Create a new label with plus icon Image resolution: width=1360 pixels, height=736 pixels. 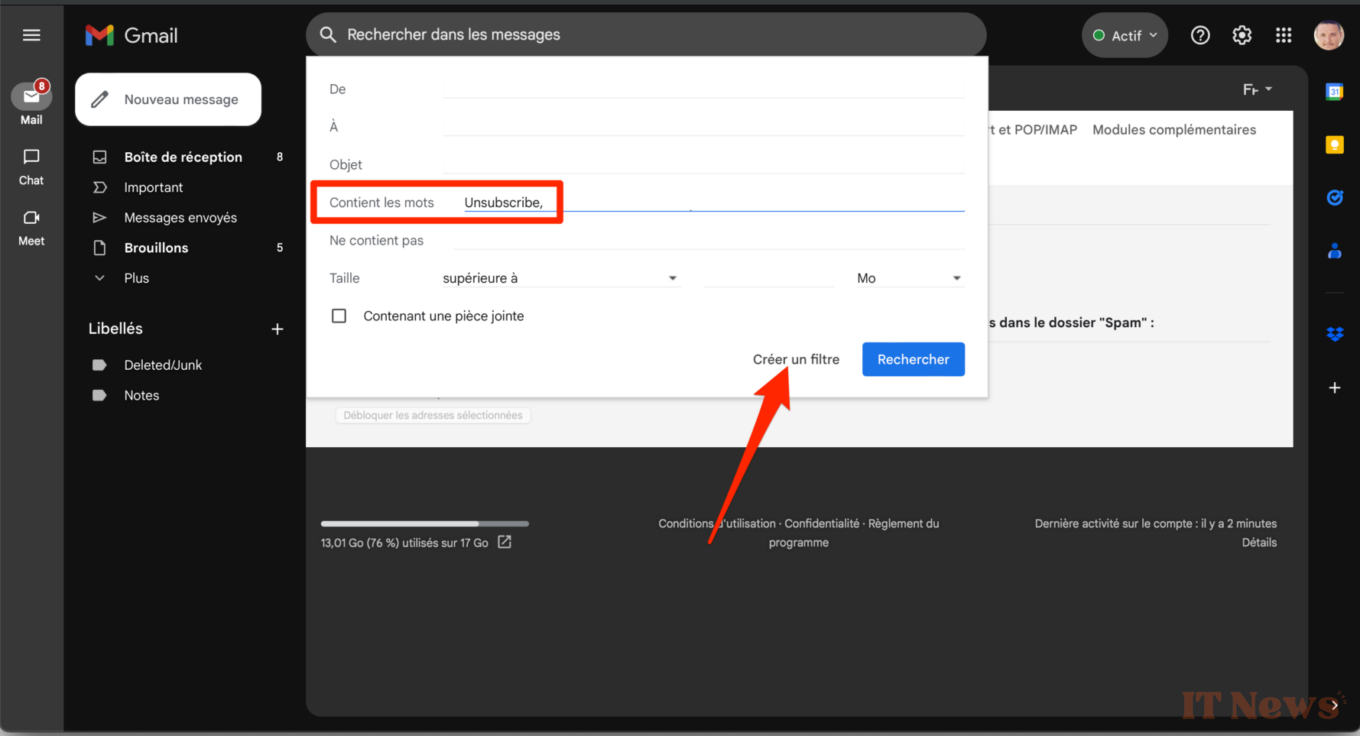(x=277, y=329)
